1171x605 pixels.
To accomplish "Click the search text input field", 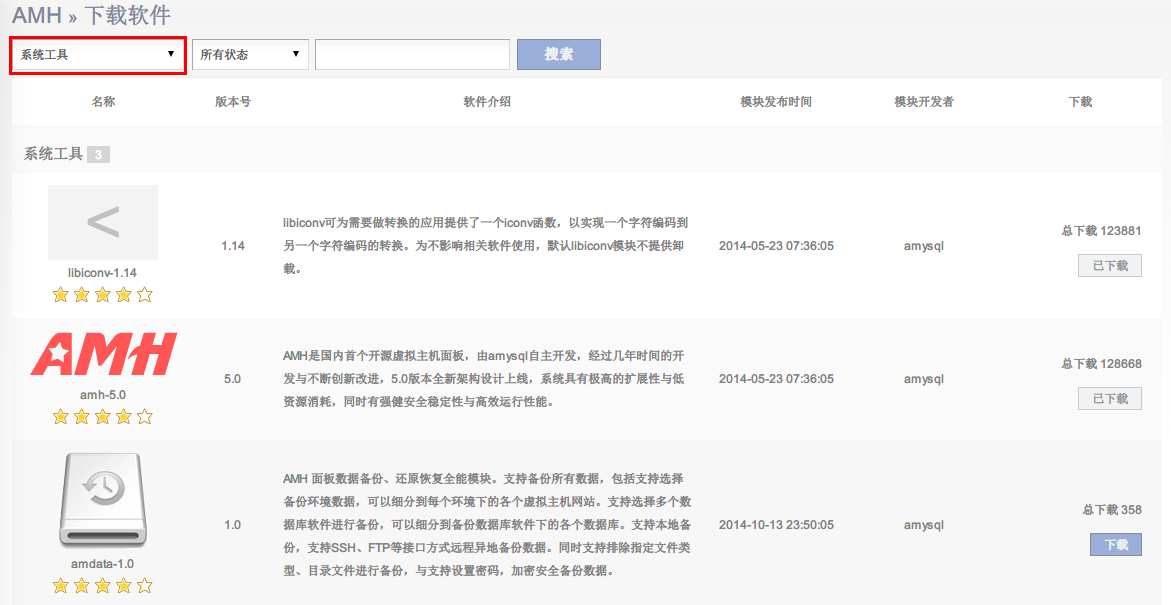I will coord(412,55).
